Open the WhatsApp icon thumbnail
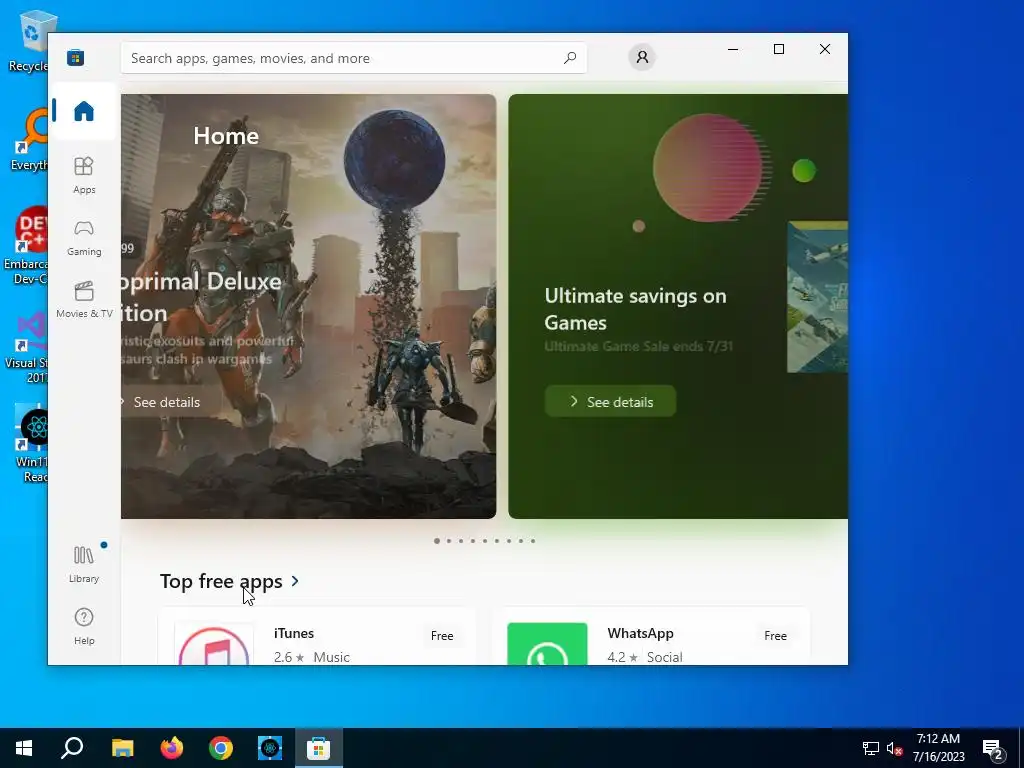The height and width of the screenshot is (768, 1024). (547, 645)
